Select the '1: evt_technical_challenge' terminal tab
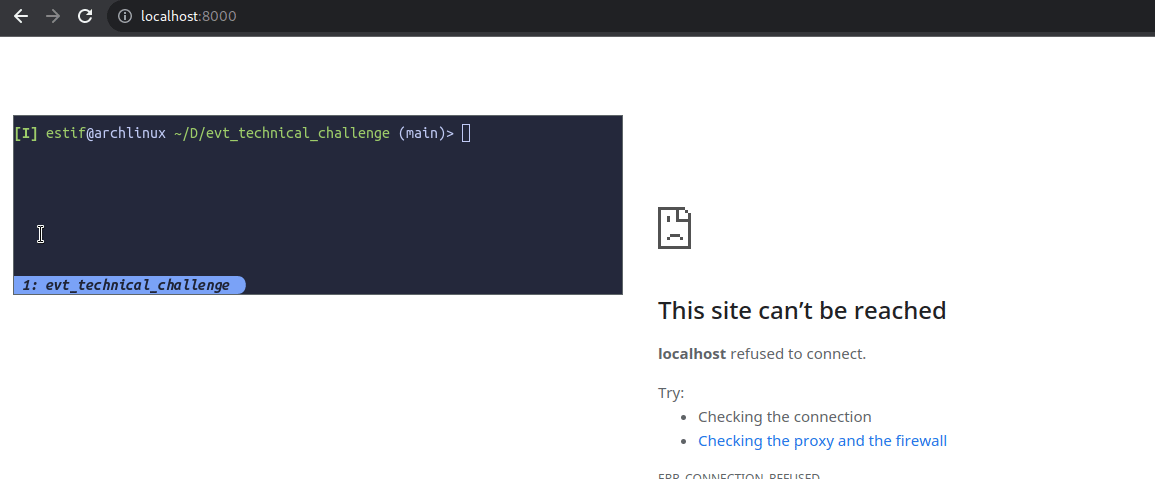 click(130, 285)
